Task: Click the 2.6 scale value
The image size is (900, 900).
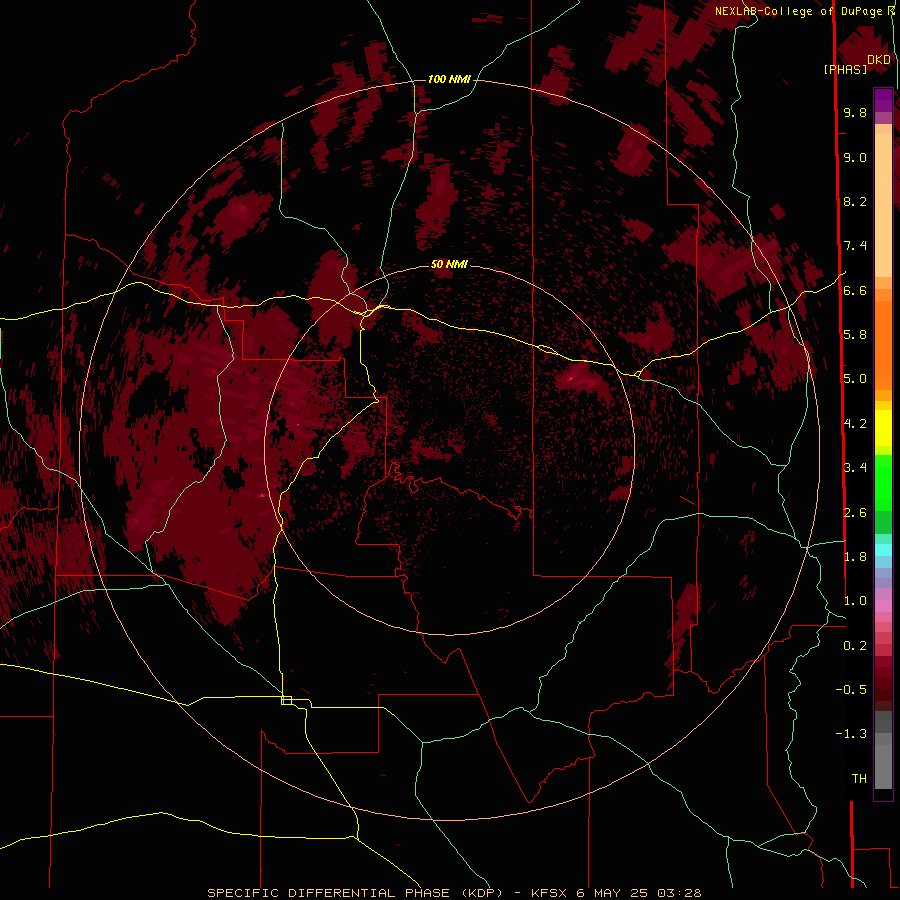Action: pos(855,513)
